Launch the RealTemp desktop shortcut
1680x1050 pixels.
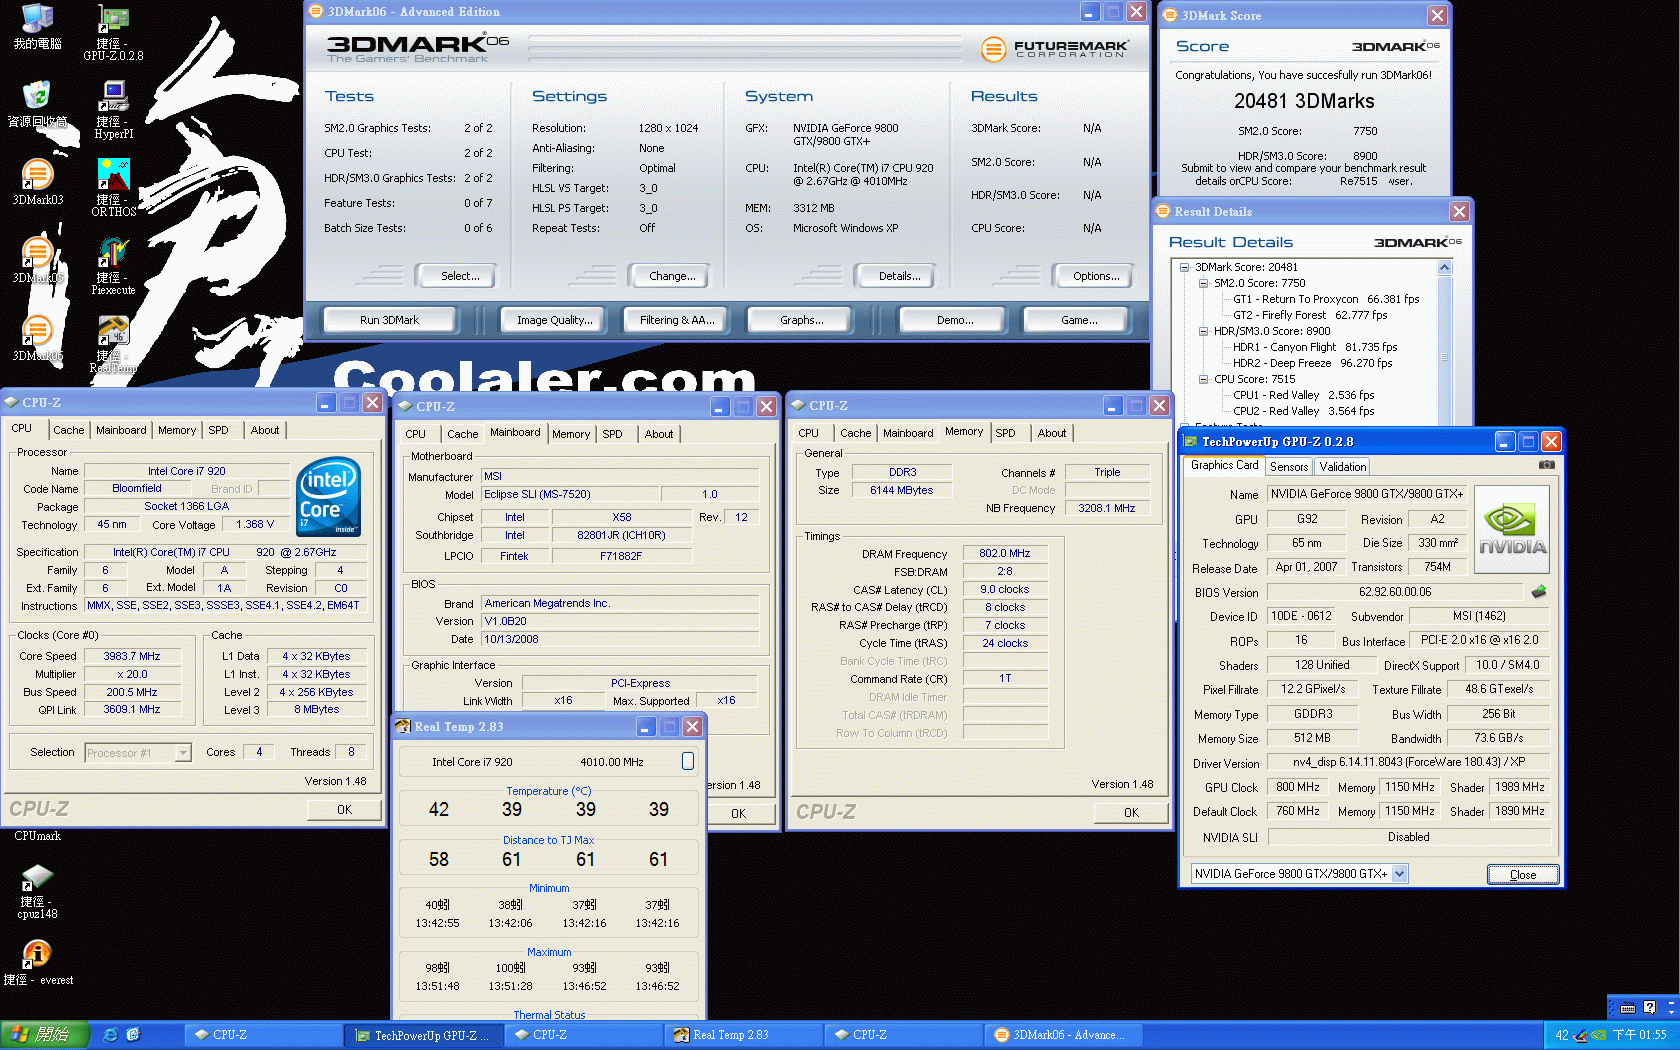click(x=113, y=344)
